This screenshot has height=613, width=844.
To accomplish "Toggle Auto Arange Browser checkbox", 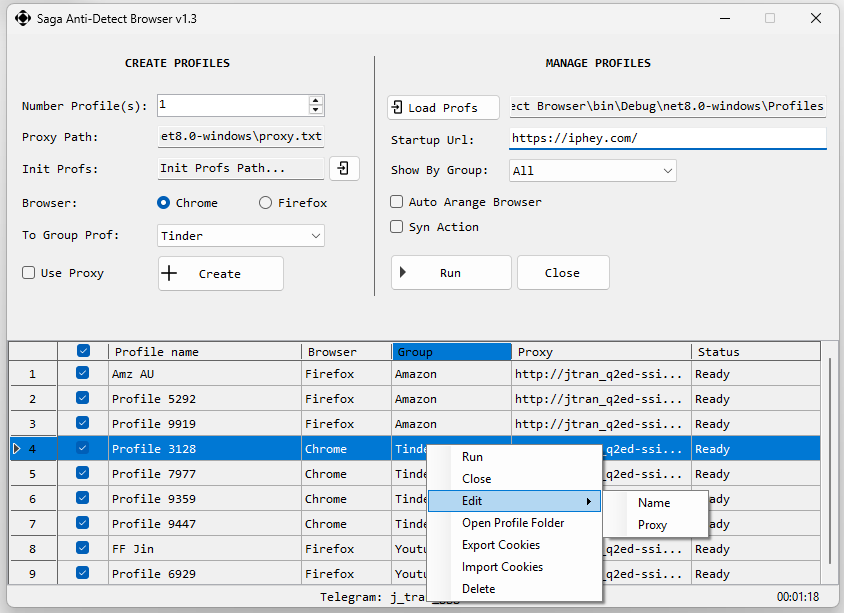I will 396,202.
